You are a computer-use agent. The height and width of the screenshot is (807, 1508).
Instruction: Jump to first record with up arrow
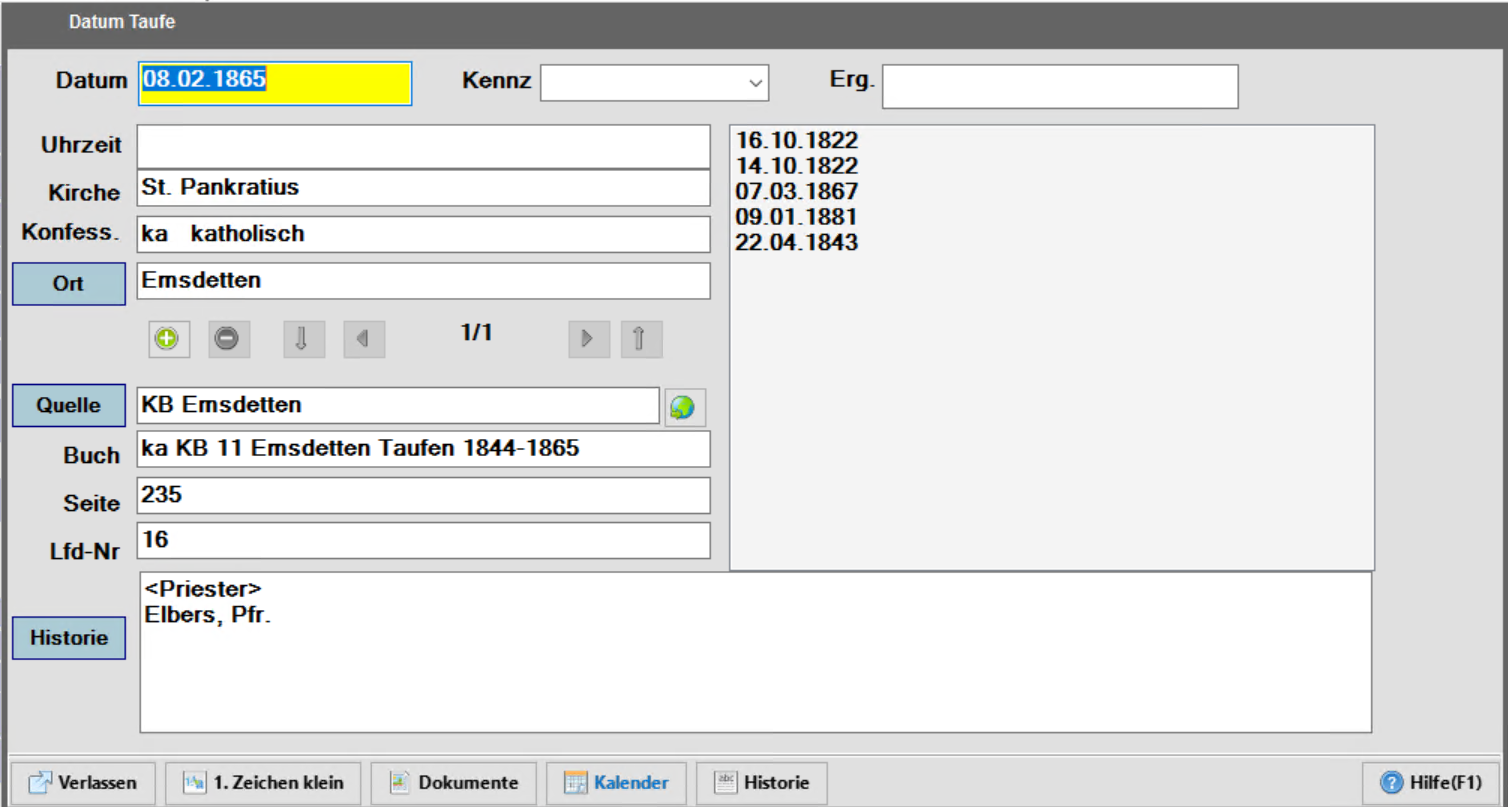pyautogui.click(x=641, y=339)
